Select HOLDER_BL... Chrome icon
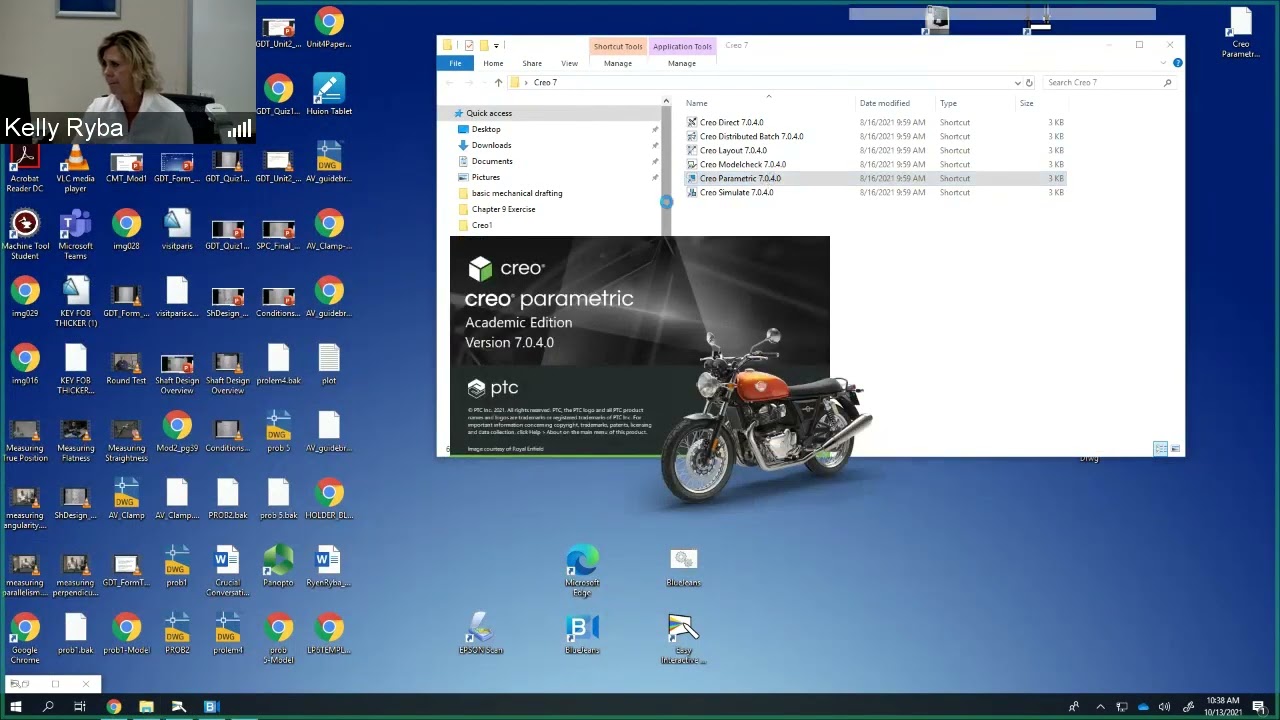Viewport: 1280px width, 720px height. [x=329, y=500]
